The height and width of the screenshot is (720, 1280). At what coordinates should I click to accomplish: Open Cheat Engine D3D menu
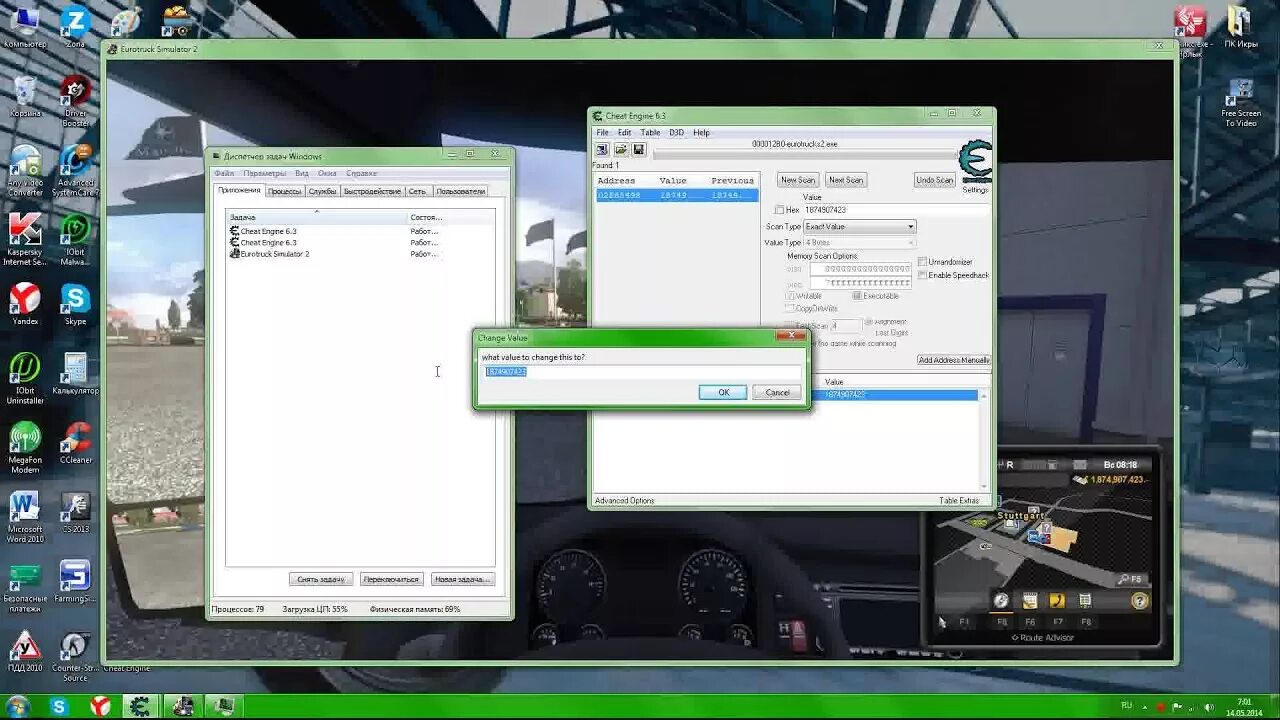(x=677, y=132)
